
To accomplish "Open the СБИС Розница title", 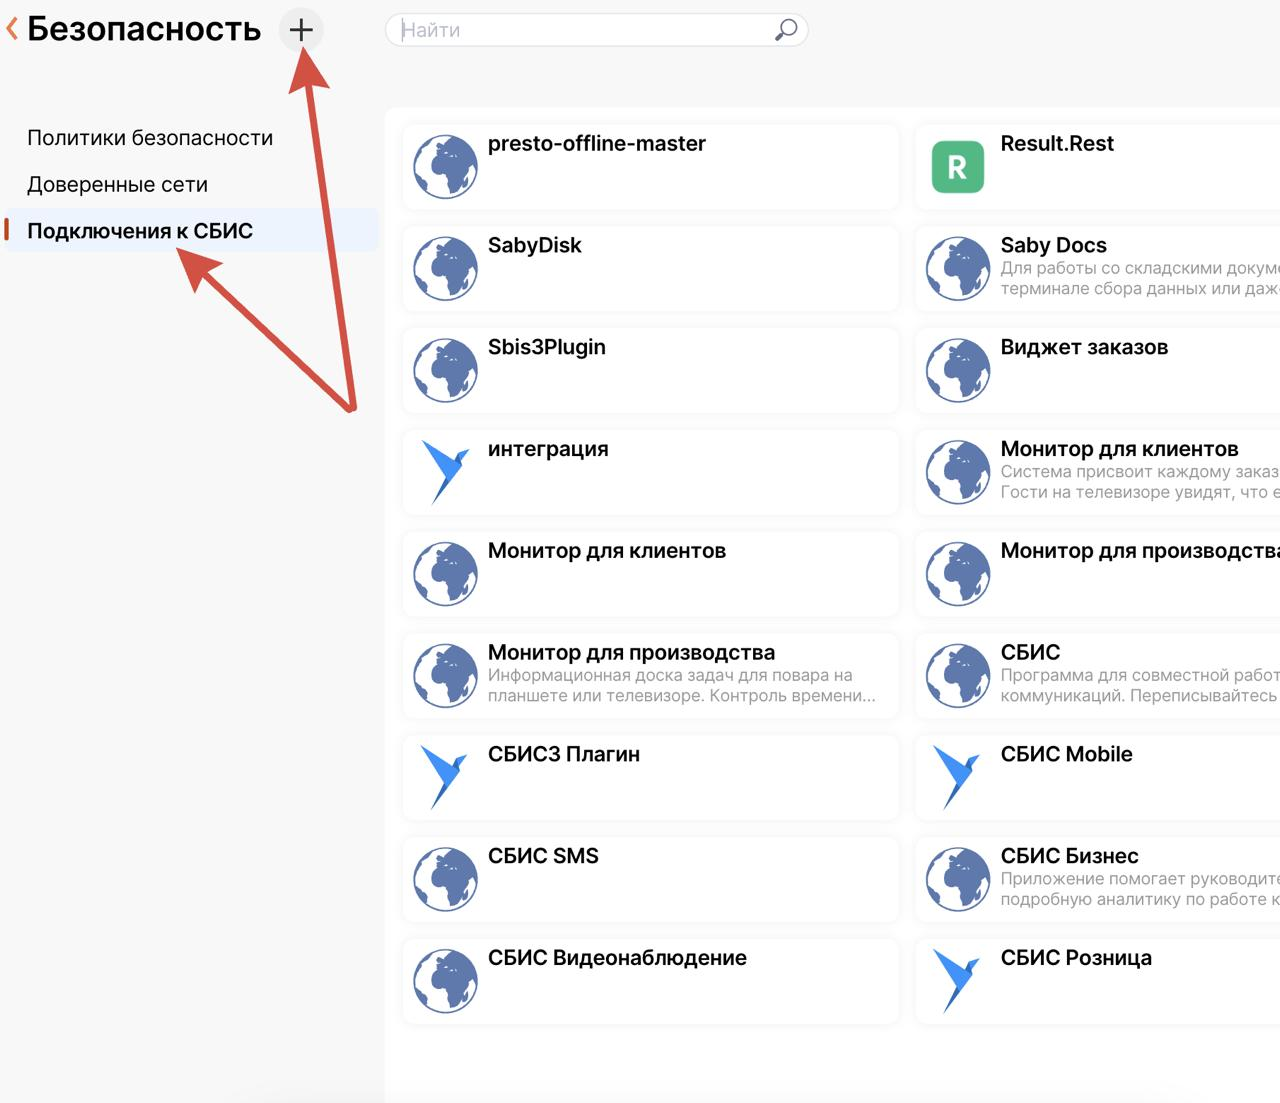I will [x=1076, y=959].
